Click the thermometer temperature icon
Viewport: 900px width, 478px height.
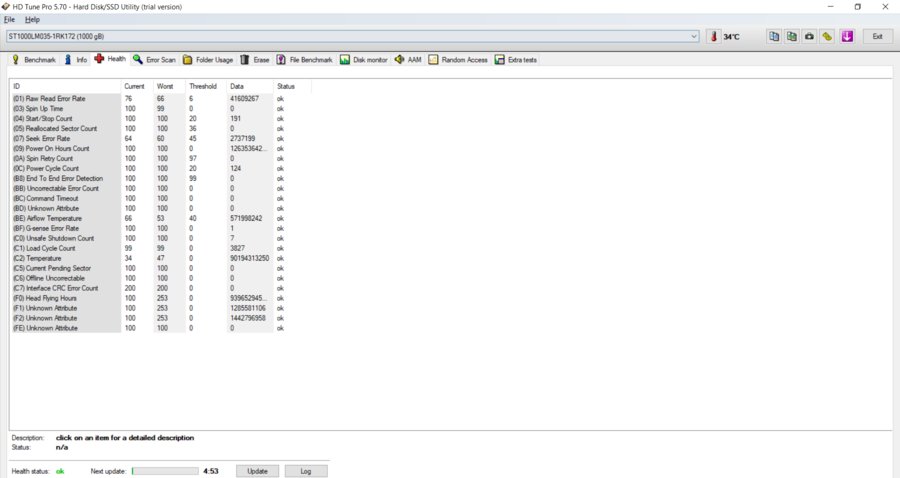pos(714,36)
